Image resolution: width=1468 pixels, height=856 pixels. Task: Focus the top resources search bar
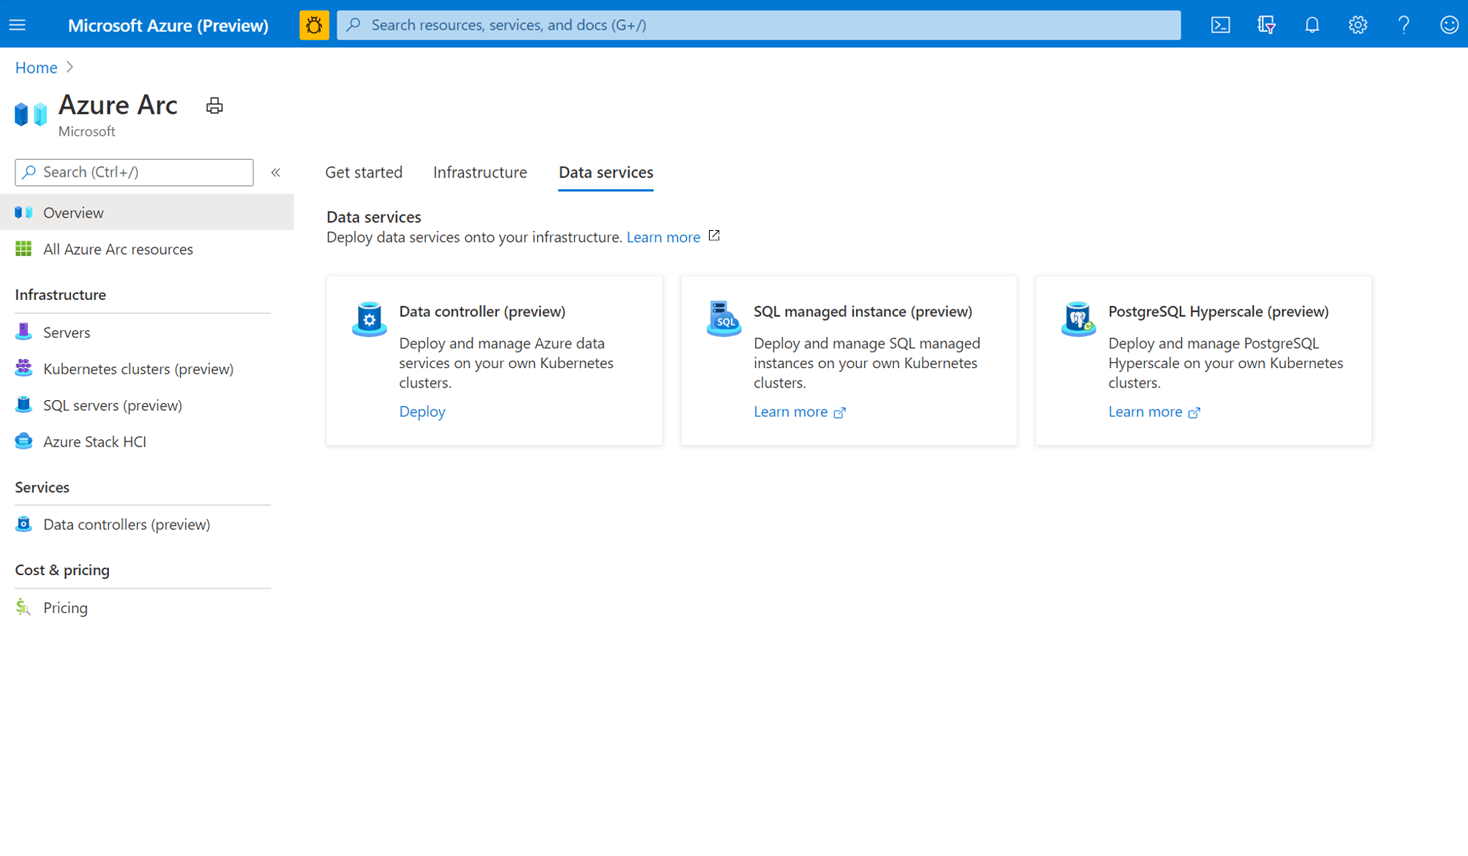(x=760, y=25)
